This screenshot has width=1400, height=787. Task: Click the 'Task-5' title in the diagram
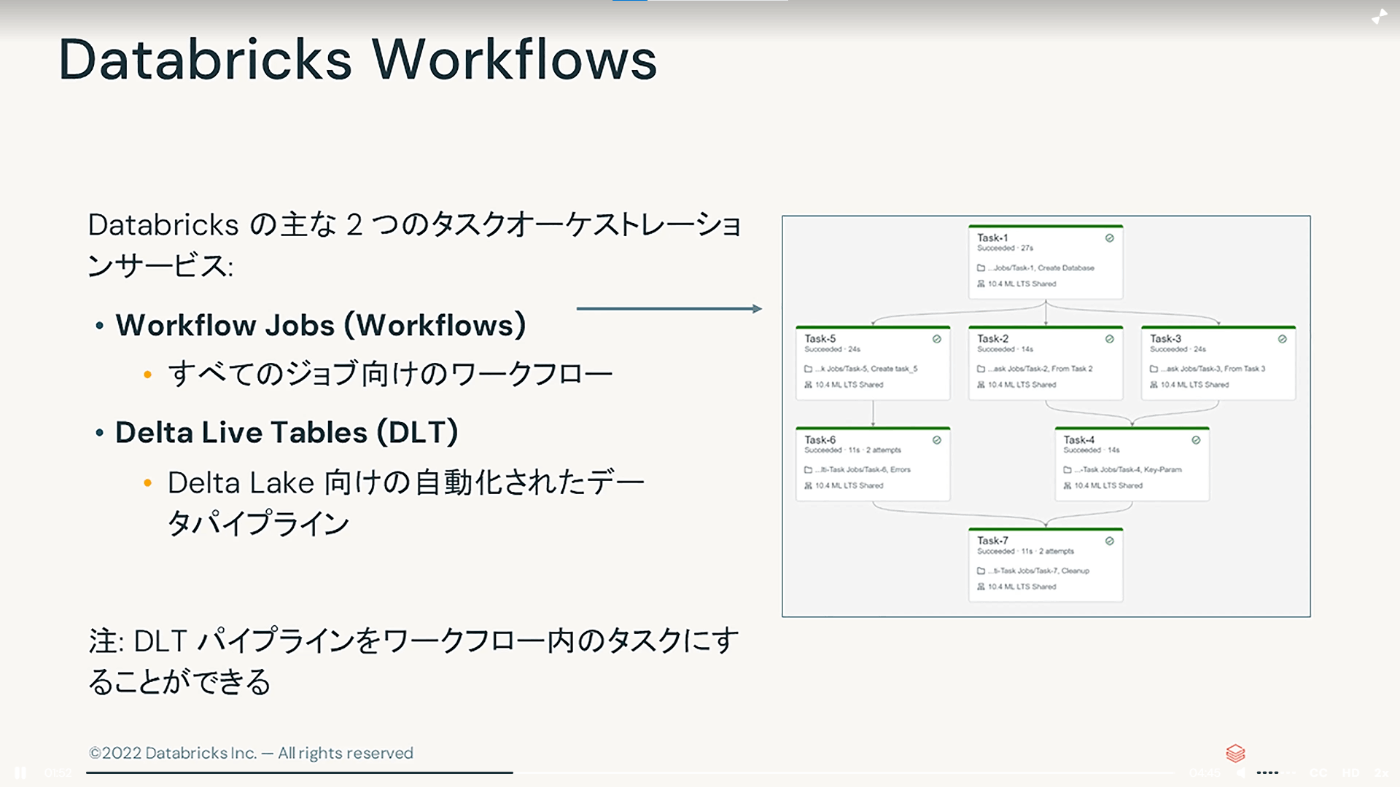820,339
